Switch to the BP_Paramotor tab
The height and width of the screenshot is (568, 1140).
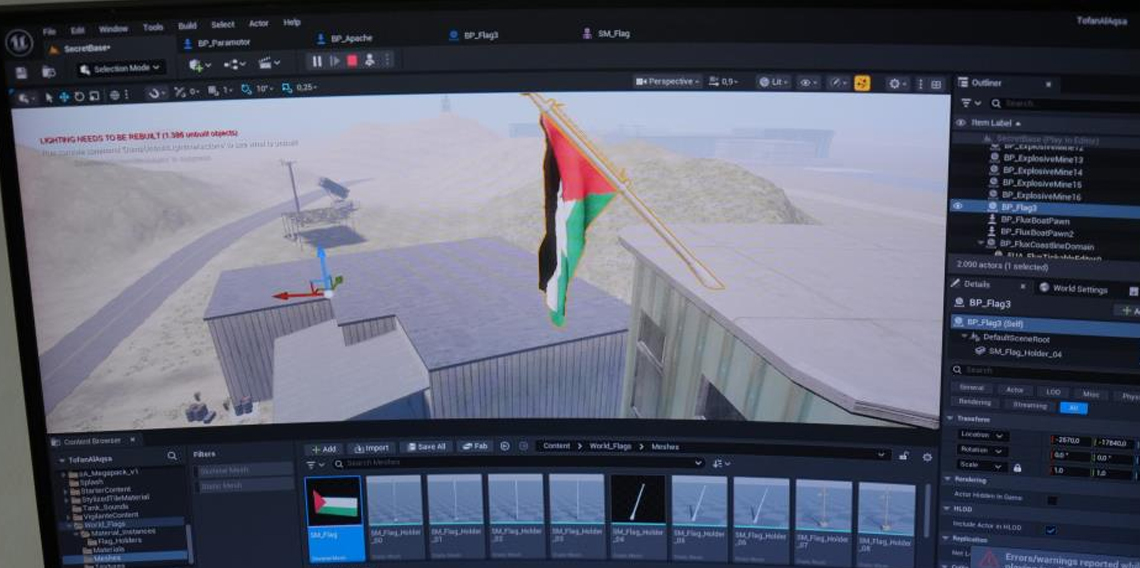tap(217, 43)
